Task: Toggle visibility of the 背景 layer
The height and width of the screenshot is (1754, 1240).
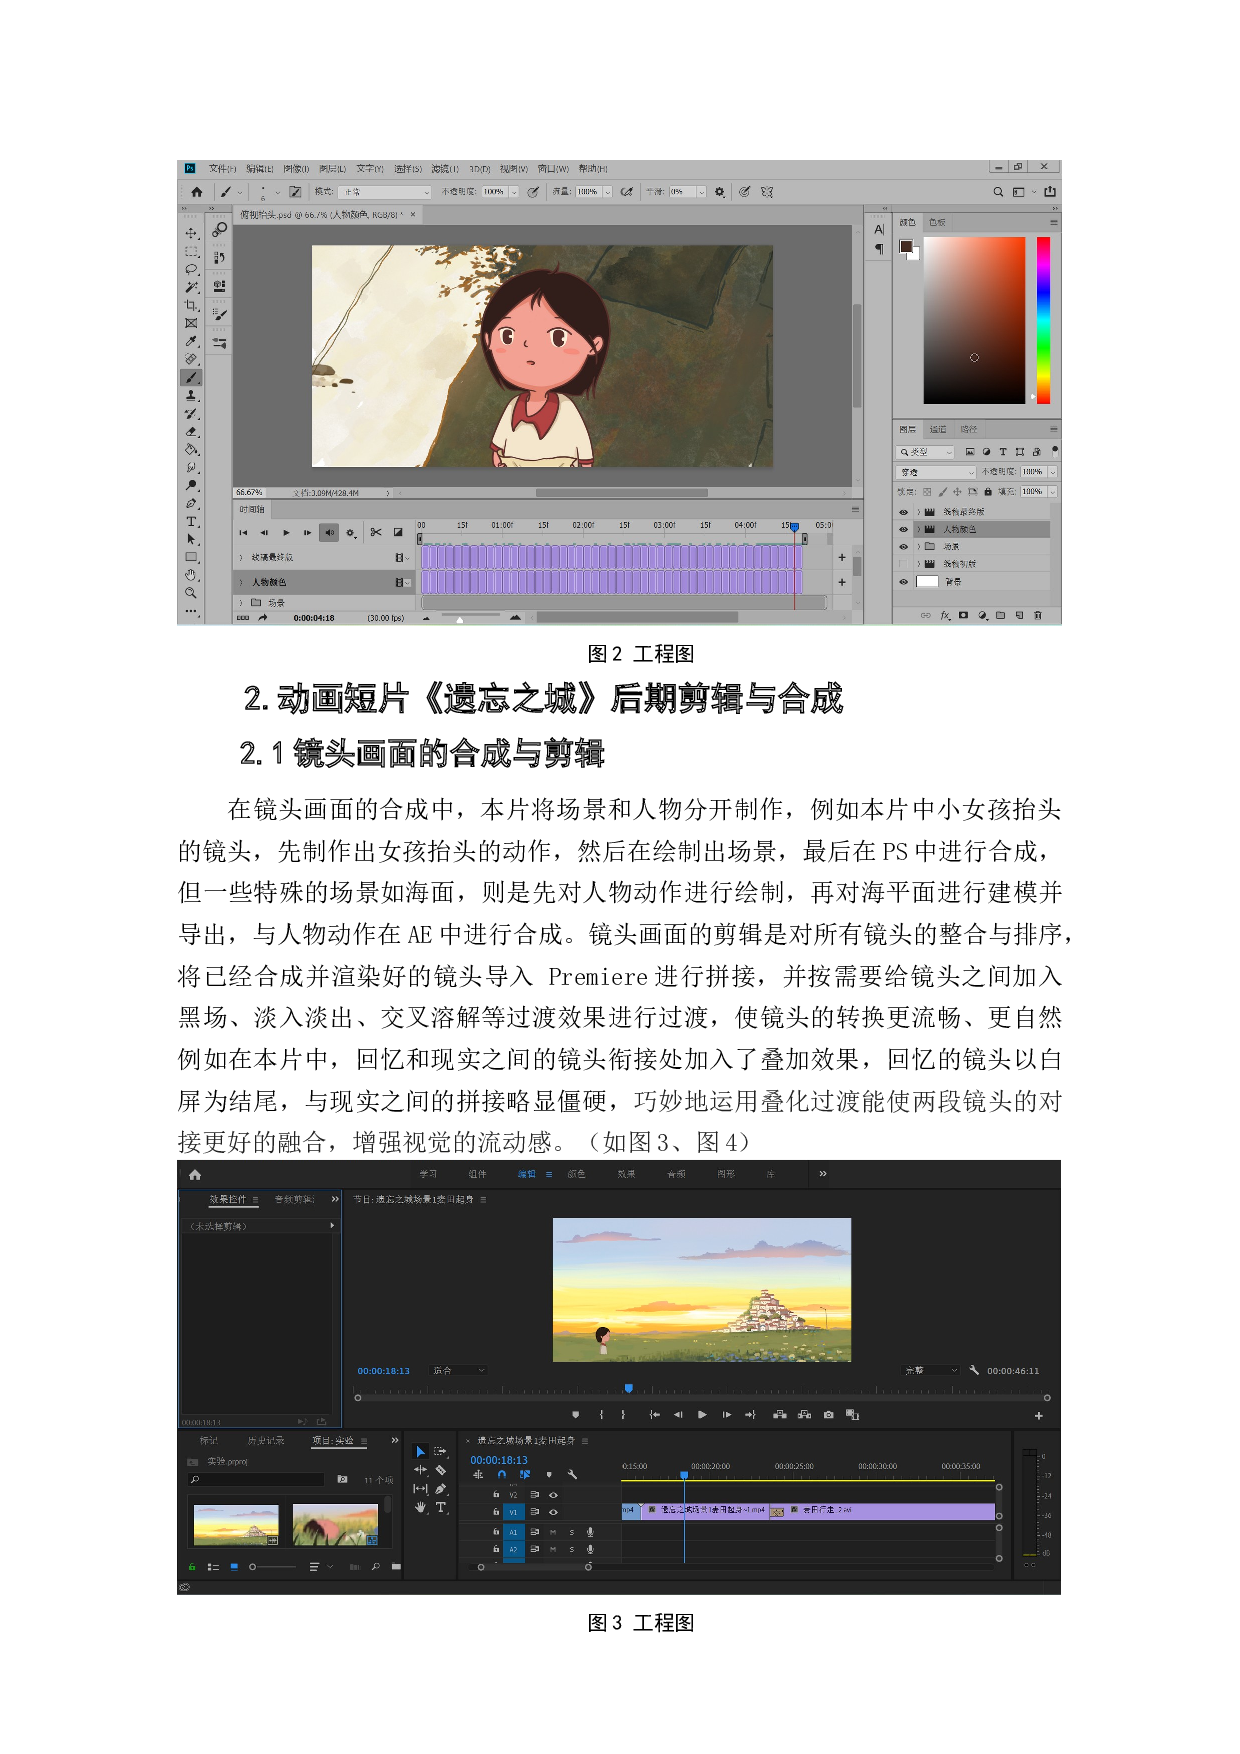Action: (x=904, y=581)
